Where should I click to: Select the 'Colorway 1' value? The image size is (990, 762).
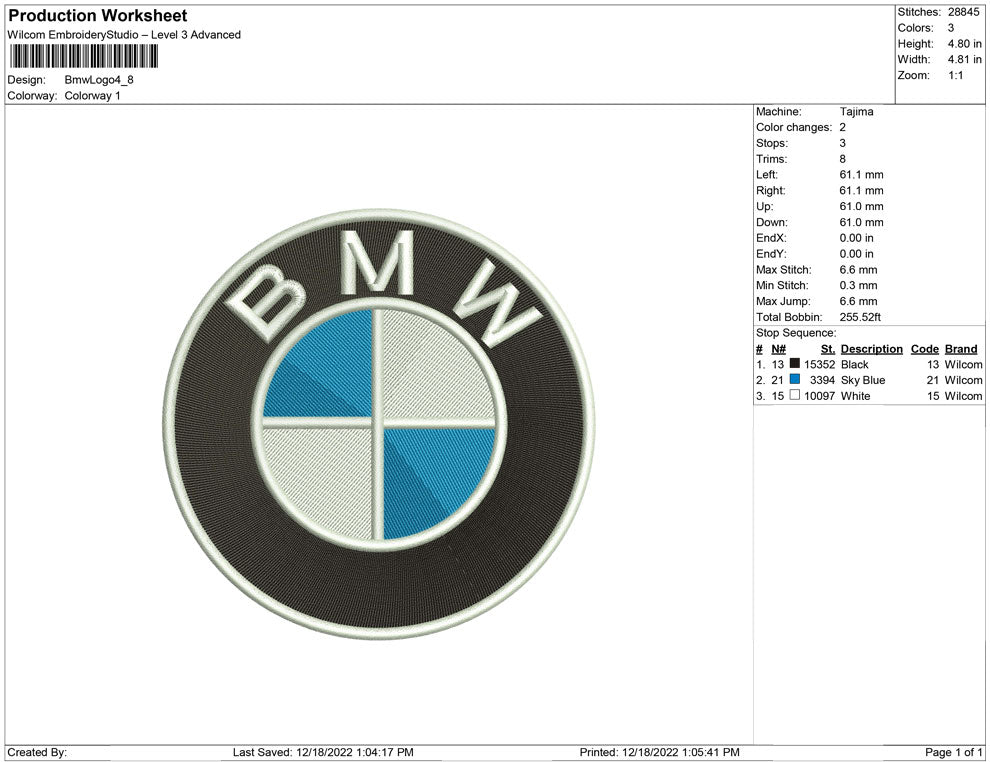(92, 96)
